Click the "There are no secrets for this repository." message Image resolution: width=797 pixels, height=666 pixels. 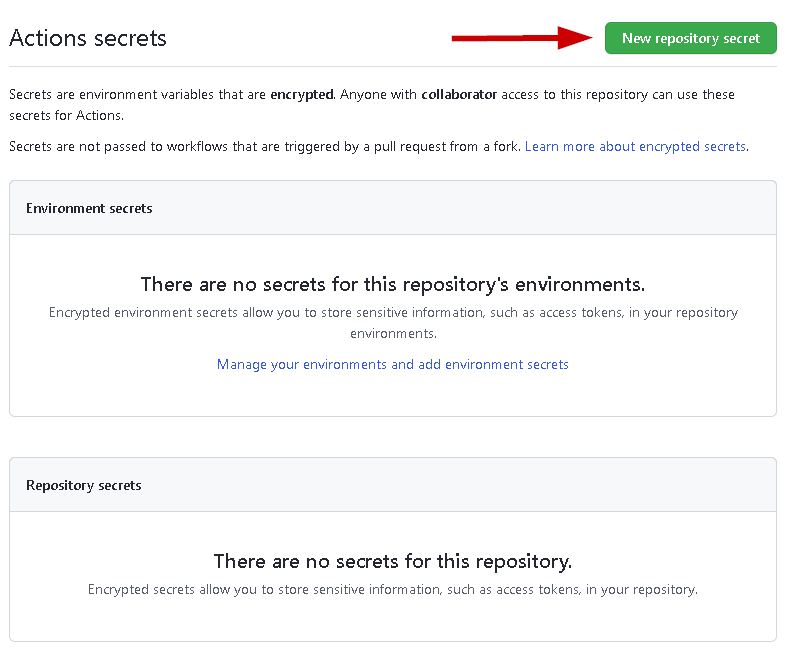(x=392, y=561)
